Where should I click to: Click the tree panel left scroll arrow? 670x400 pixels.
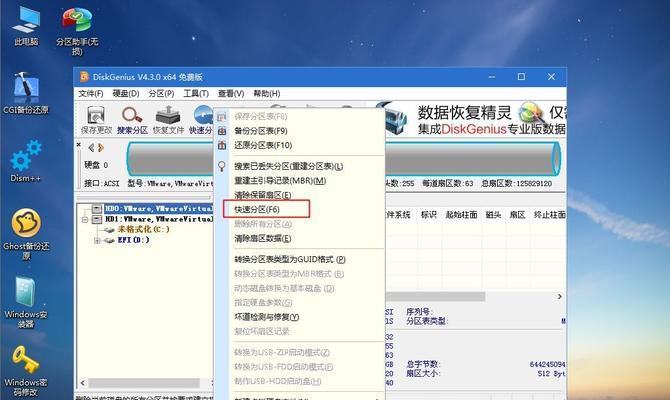pyautogui.click(x=83, y=383)
